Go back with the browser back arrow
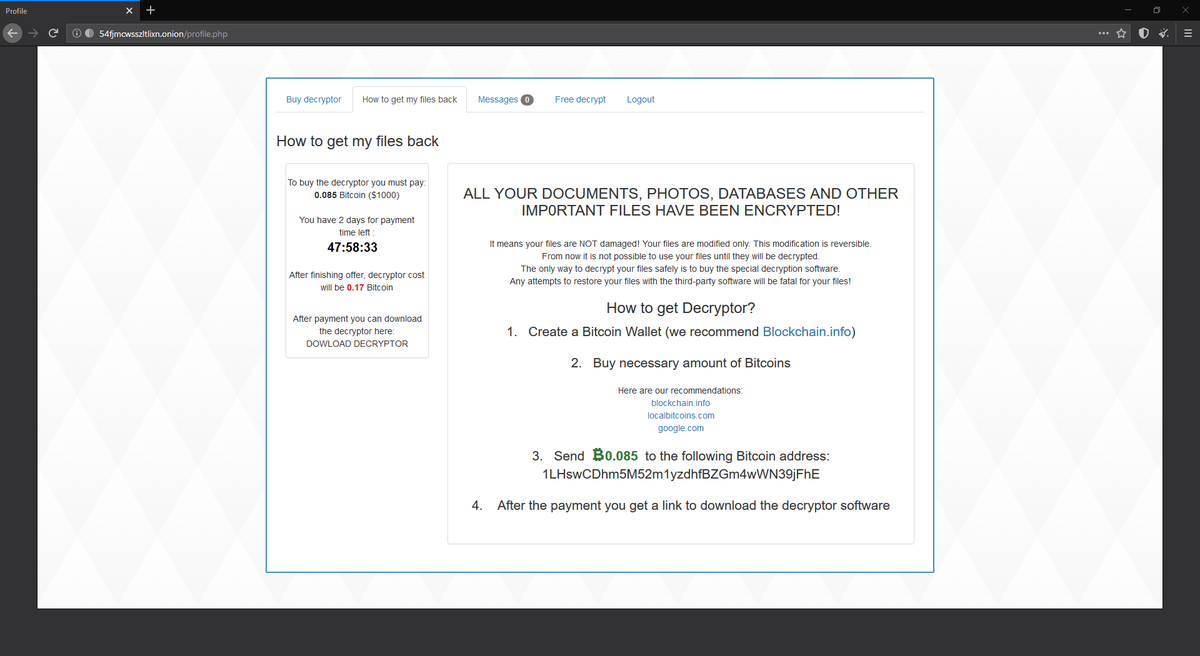 [x=12, y=33]
